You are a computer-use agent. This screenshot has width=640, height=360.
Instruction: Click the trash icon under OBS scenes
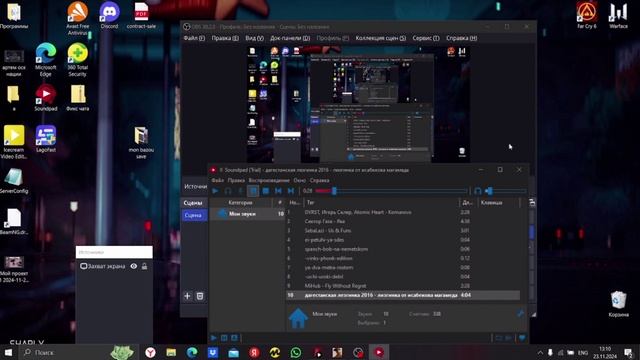tap(200, 296)
